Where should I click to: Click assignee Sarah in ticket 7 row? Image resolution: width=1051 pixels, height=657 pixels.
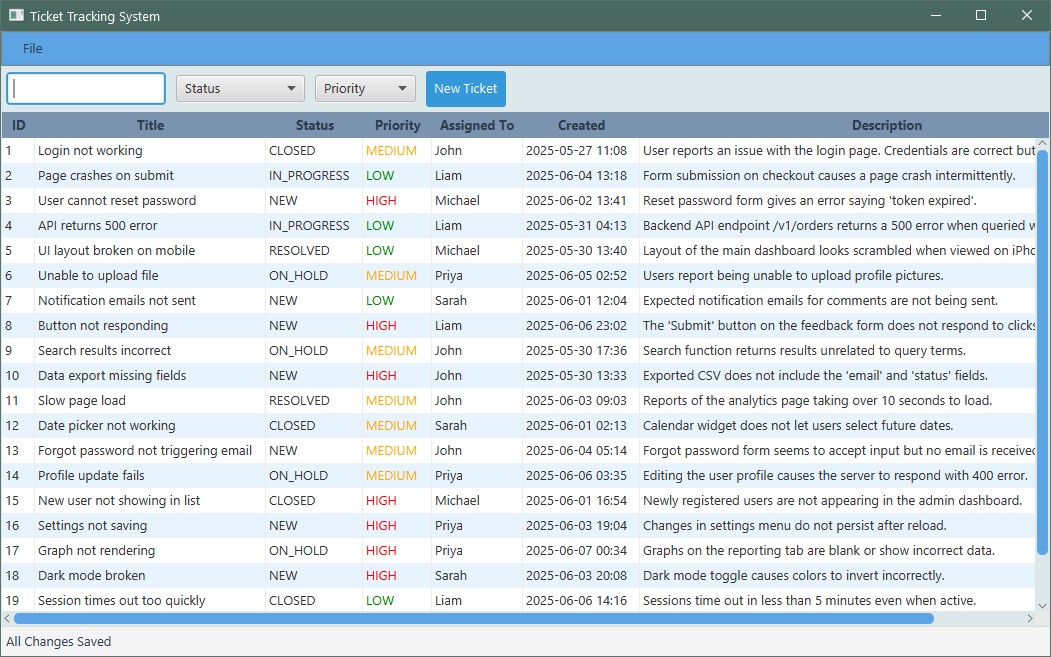(450, 301)
